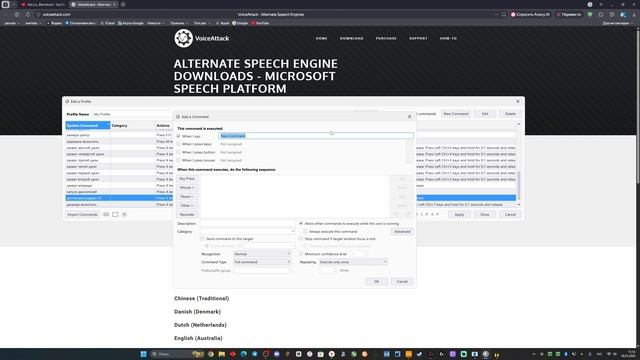
Task: Reload the browser page
Action: 28,14
